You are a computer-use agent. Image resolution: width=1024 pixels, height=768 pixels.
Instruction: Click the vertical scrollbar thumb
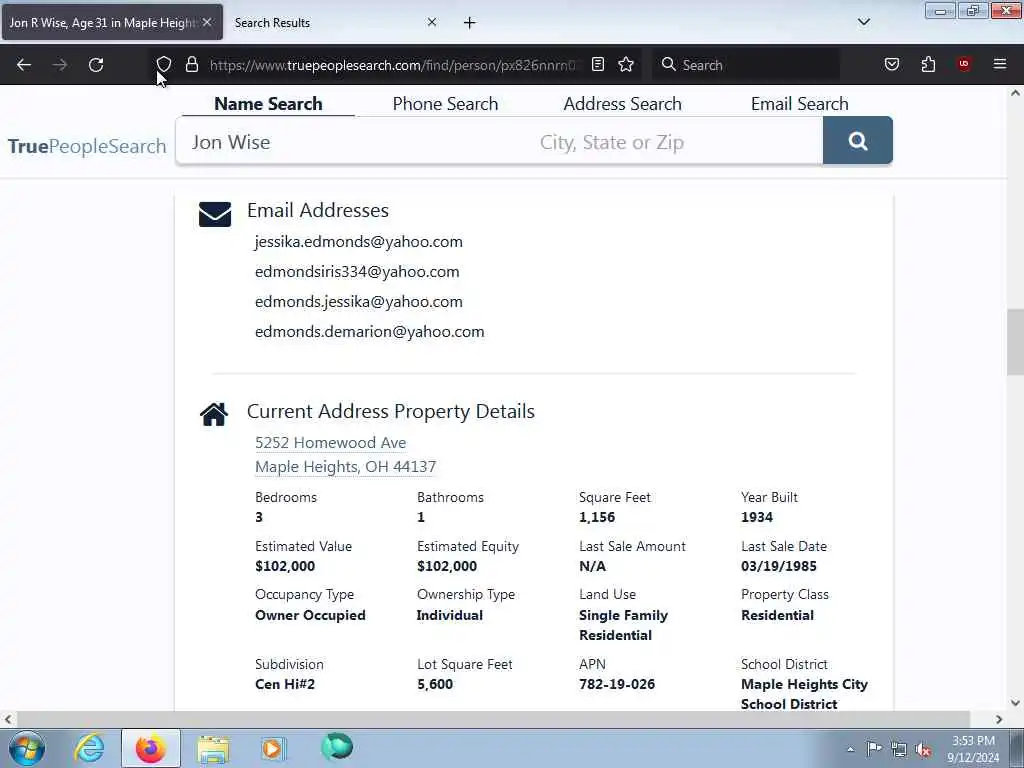pos(1015,342)
